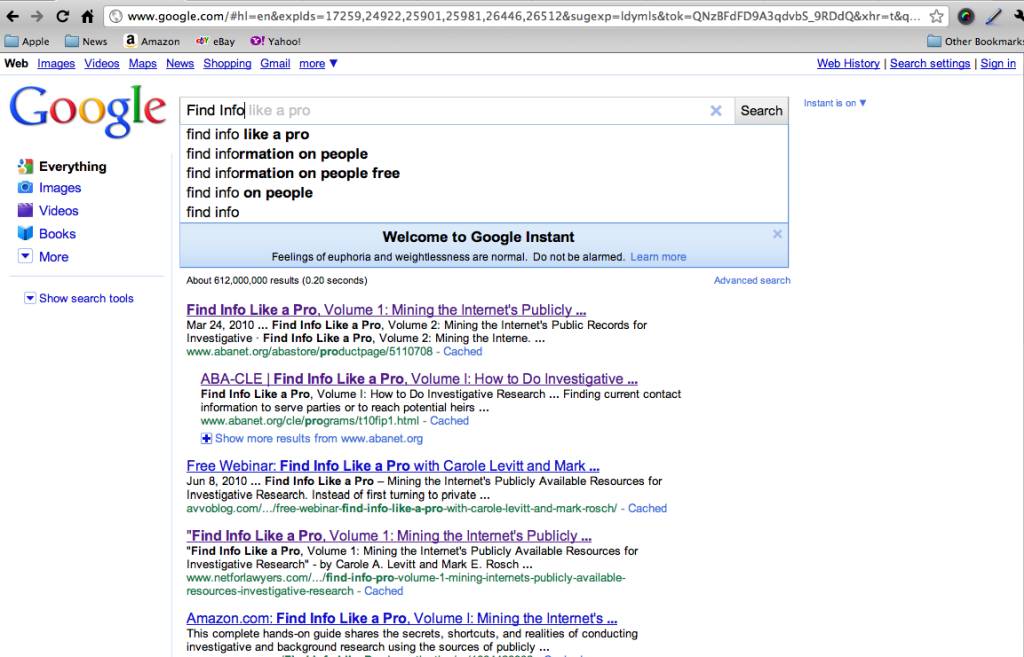The image size is (1024, 657).
Task: Select the Videos icon in the left sidebar
Action: pos(24,211)
